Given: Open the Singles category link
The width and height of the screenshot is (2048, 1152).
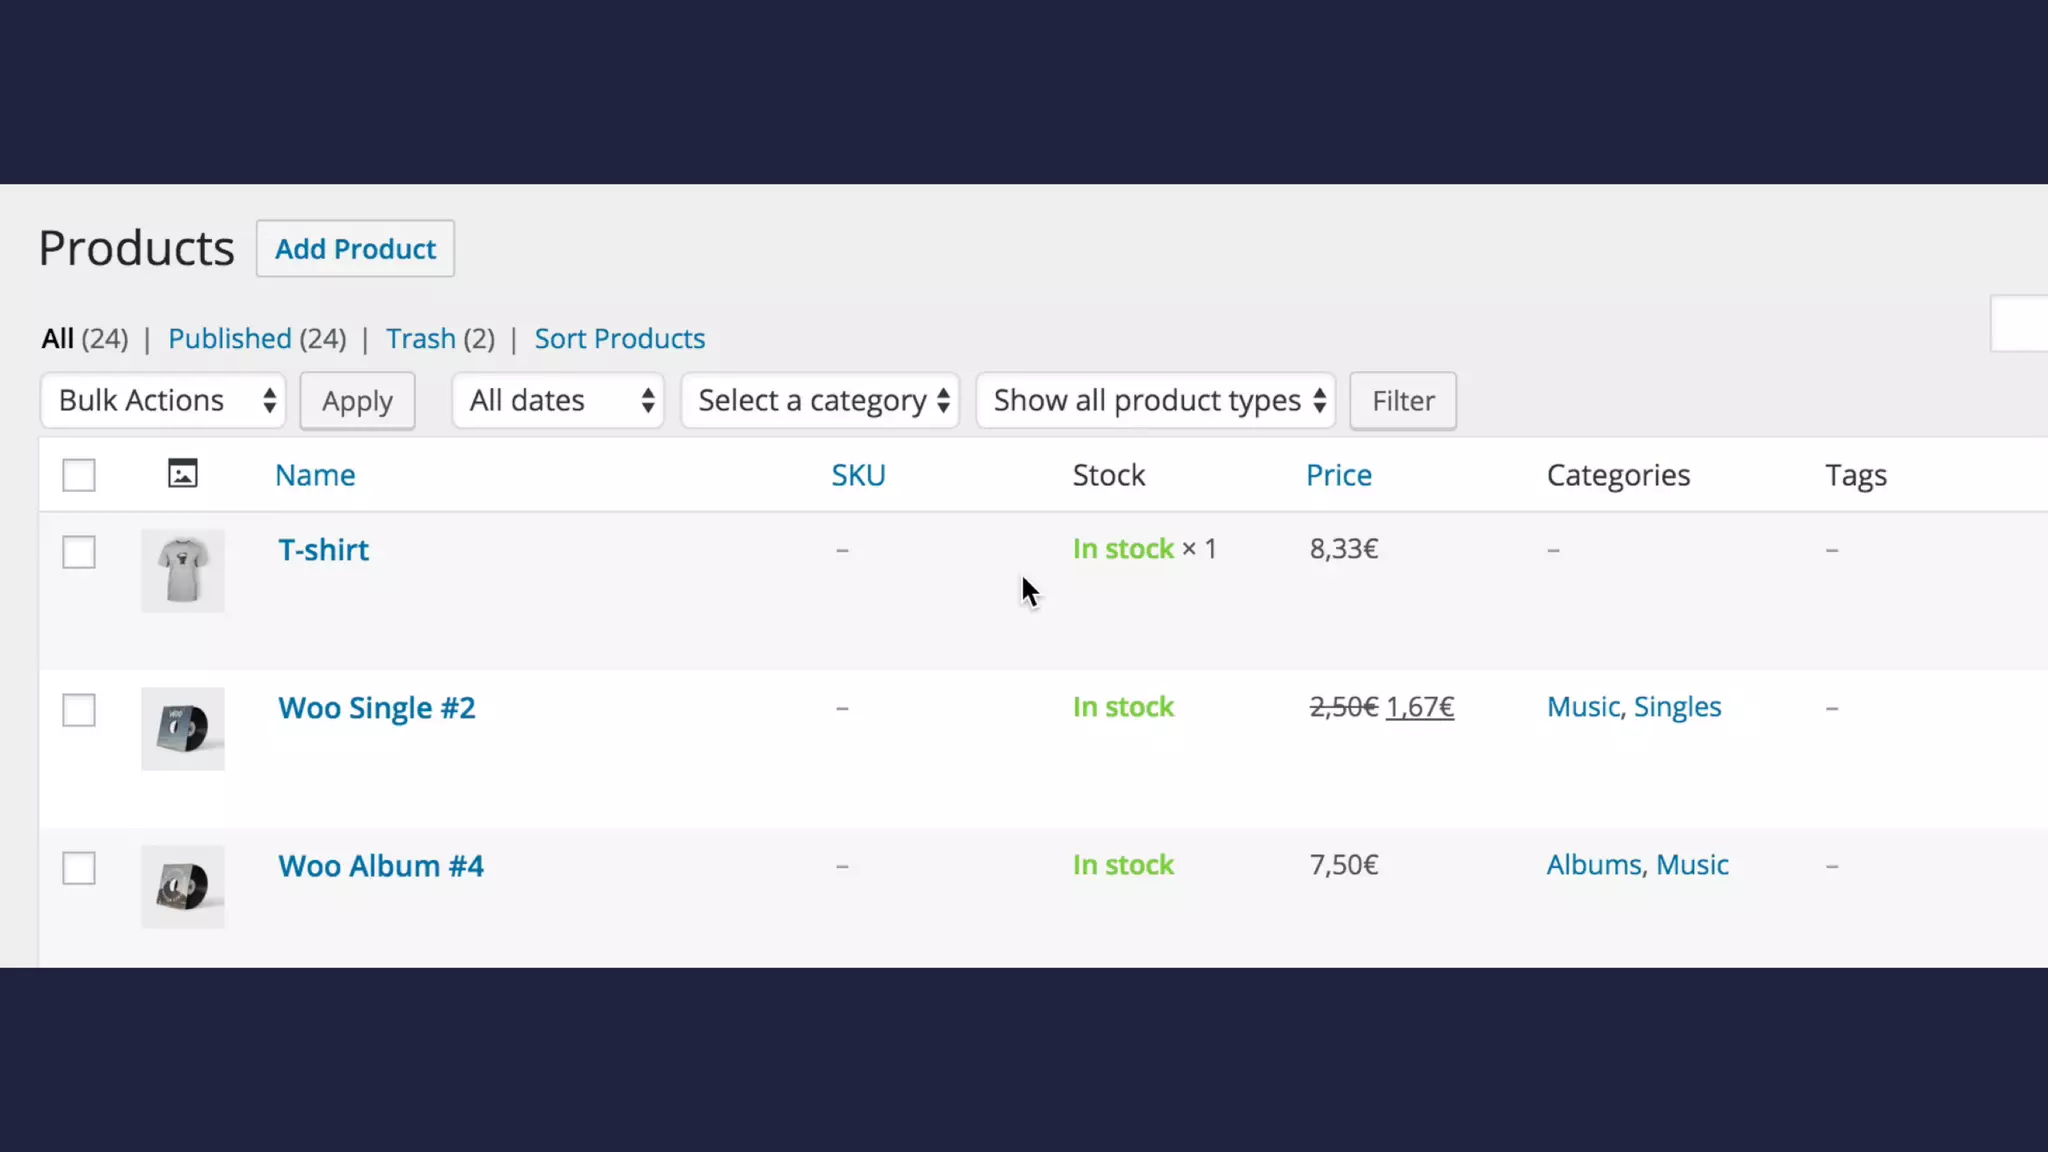Looking at the screenshot, I should coord(1677,707).
